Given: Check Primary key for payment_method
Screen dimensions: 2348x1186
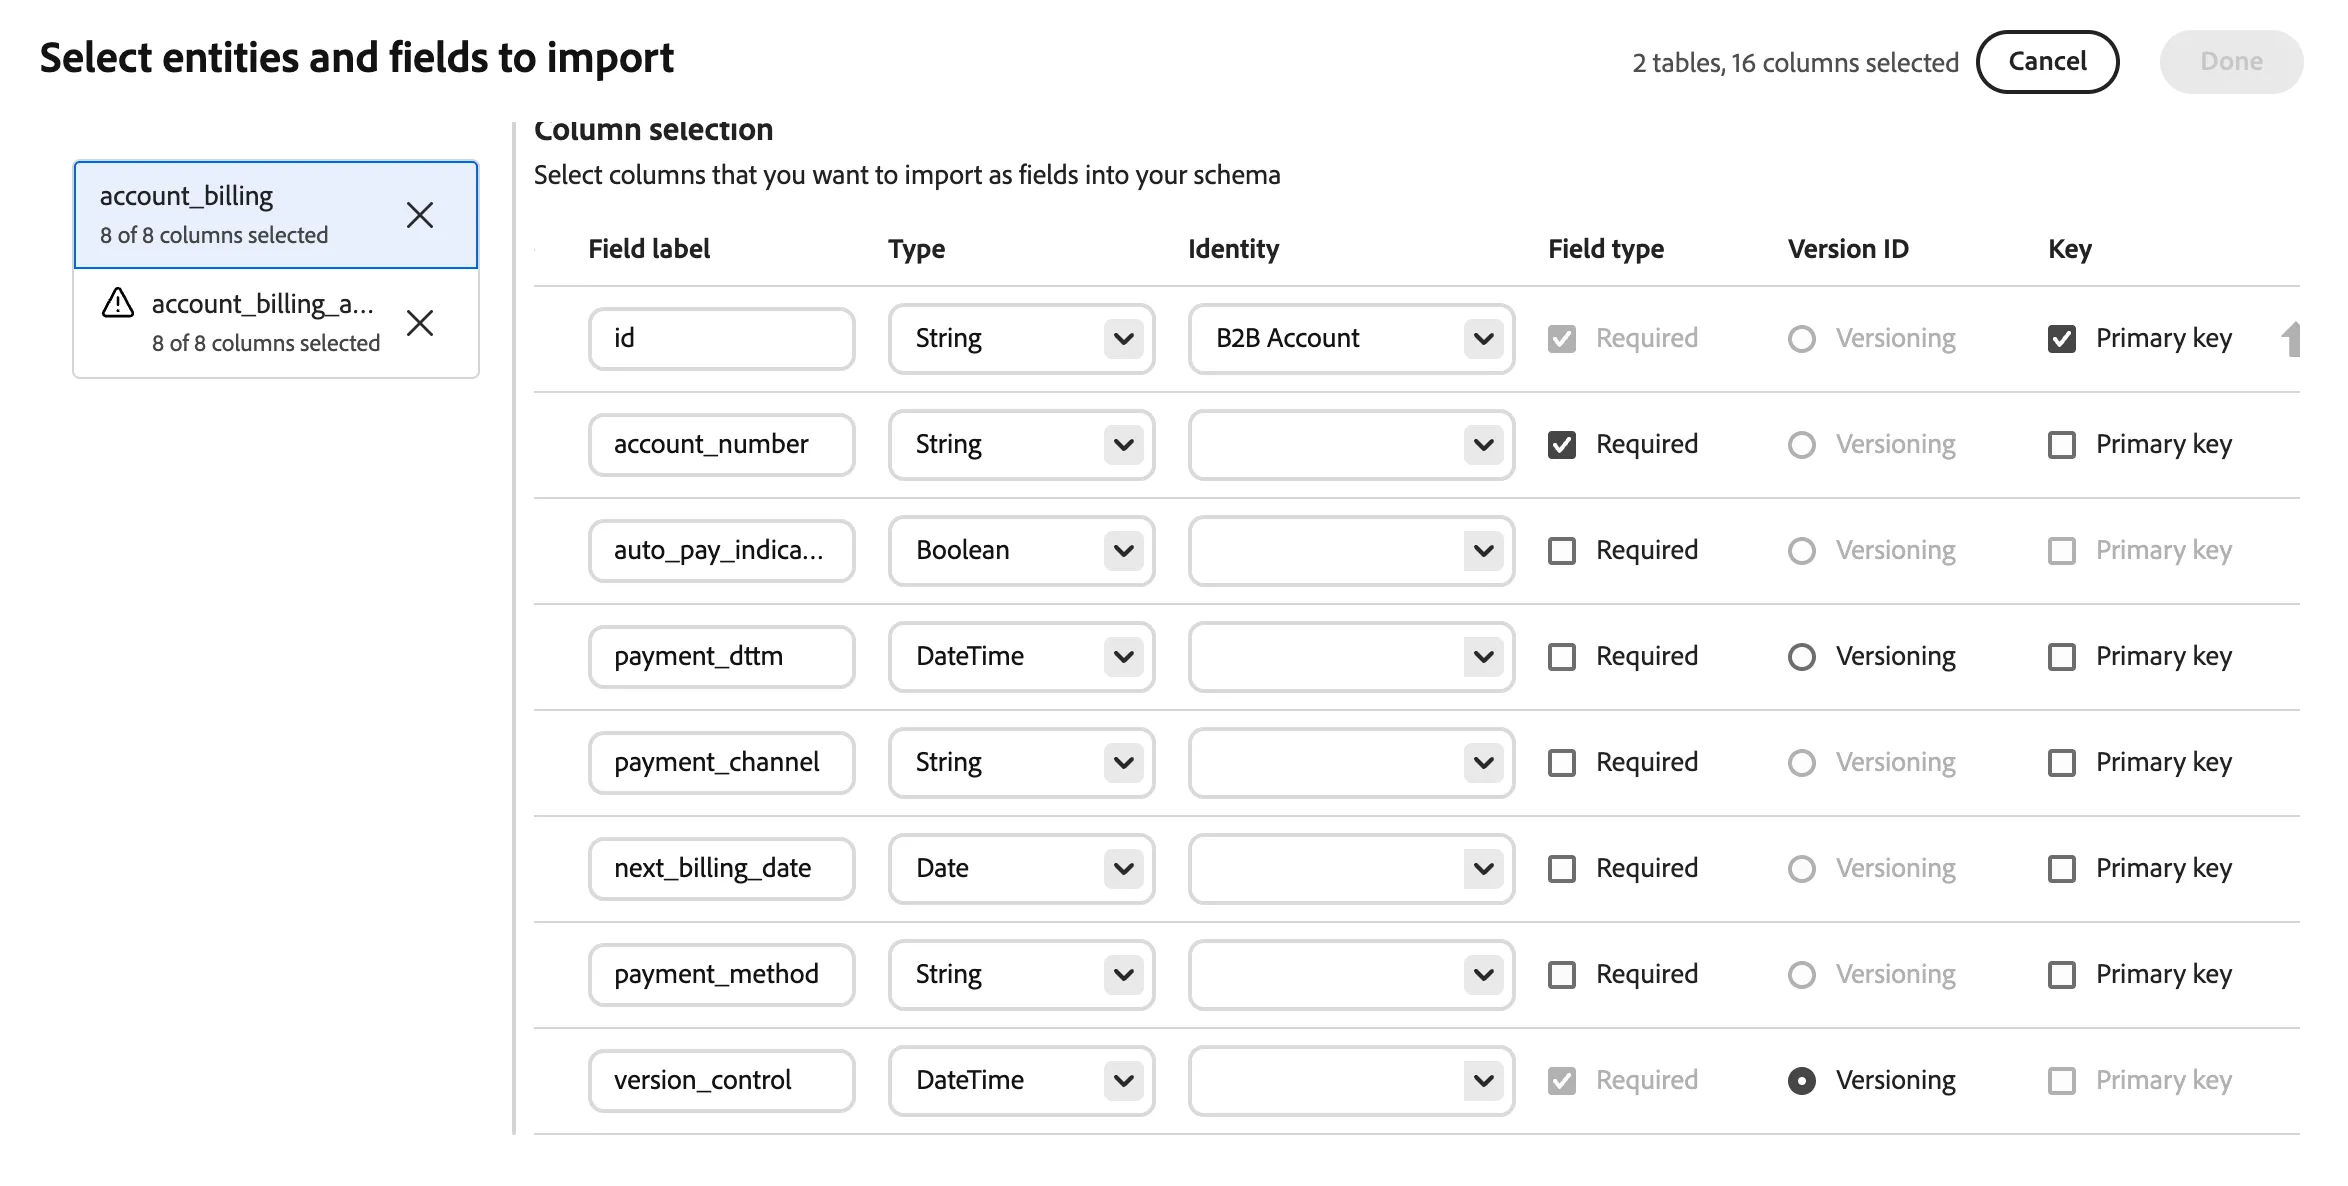Looking at the screenshot, I should pyautogui.click(x=2062, y=975).
